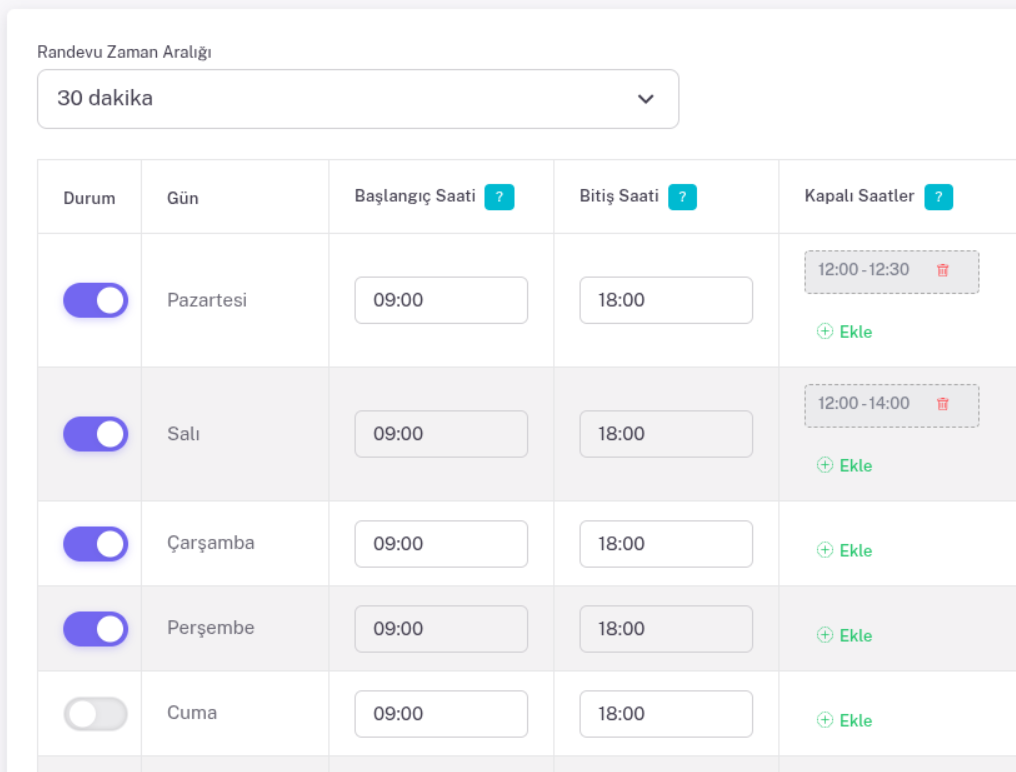Add a closed hour for Perşembe
The image size is (1016, 772).
[845, 636]
